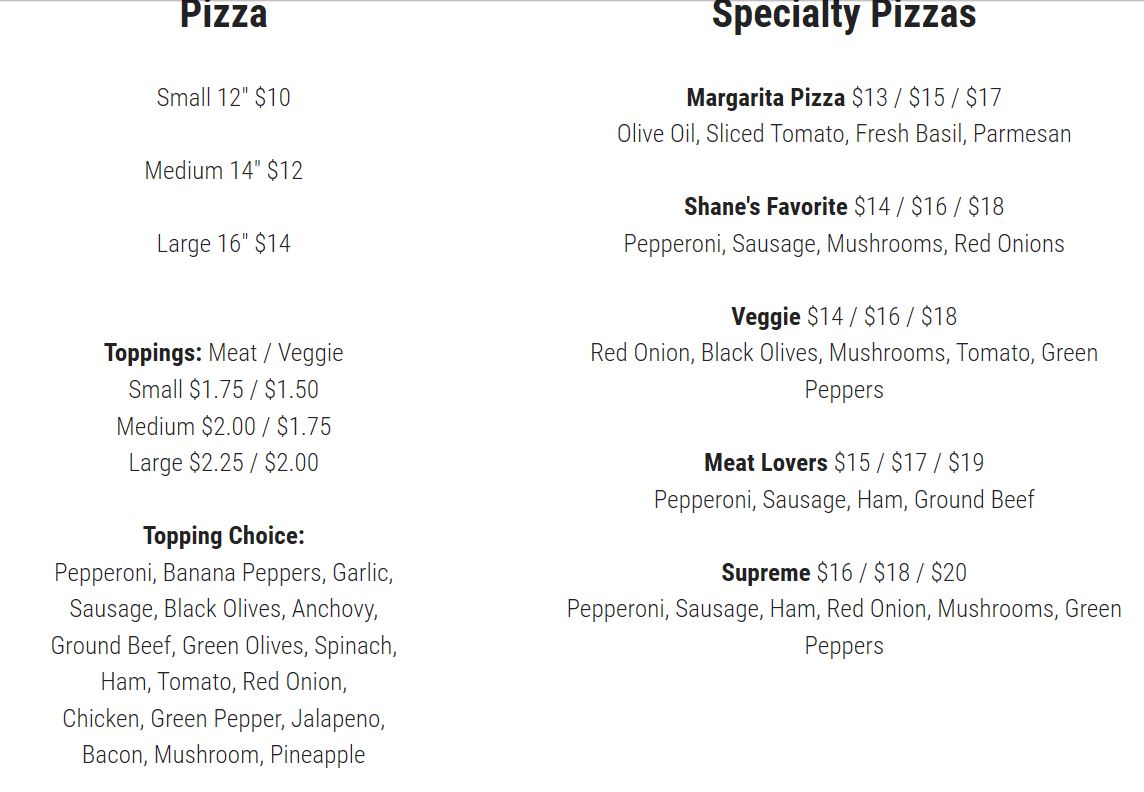This screenshot has height=792, width=1144.
Task: Click Small $1.75 / $1.50 topping price
Action: pyautogui.click(x=223, y=390)
